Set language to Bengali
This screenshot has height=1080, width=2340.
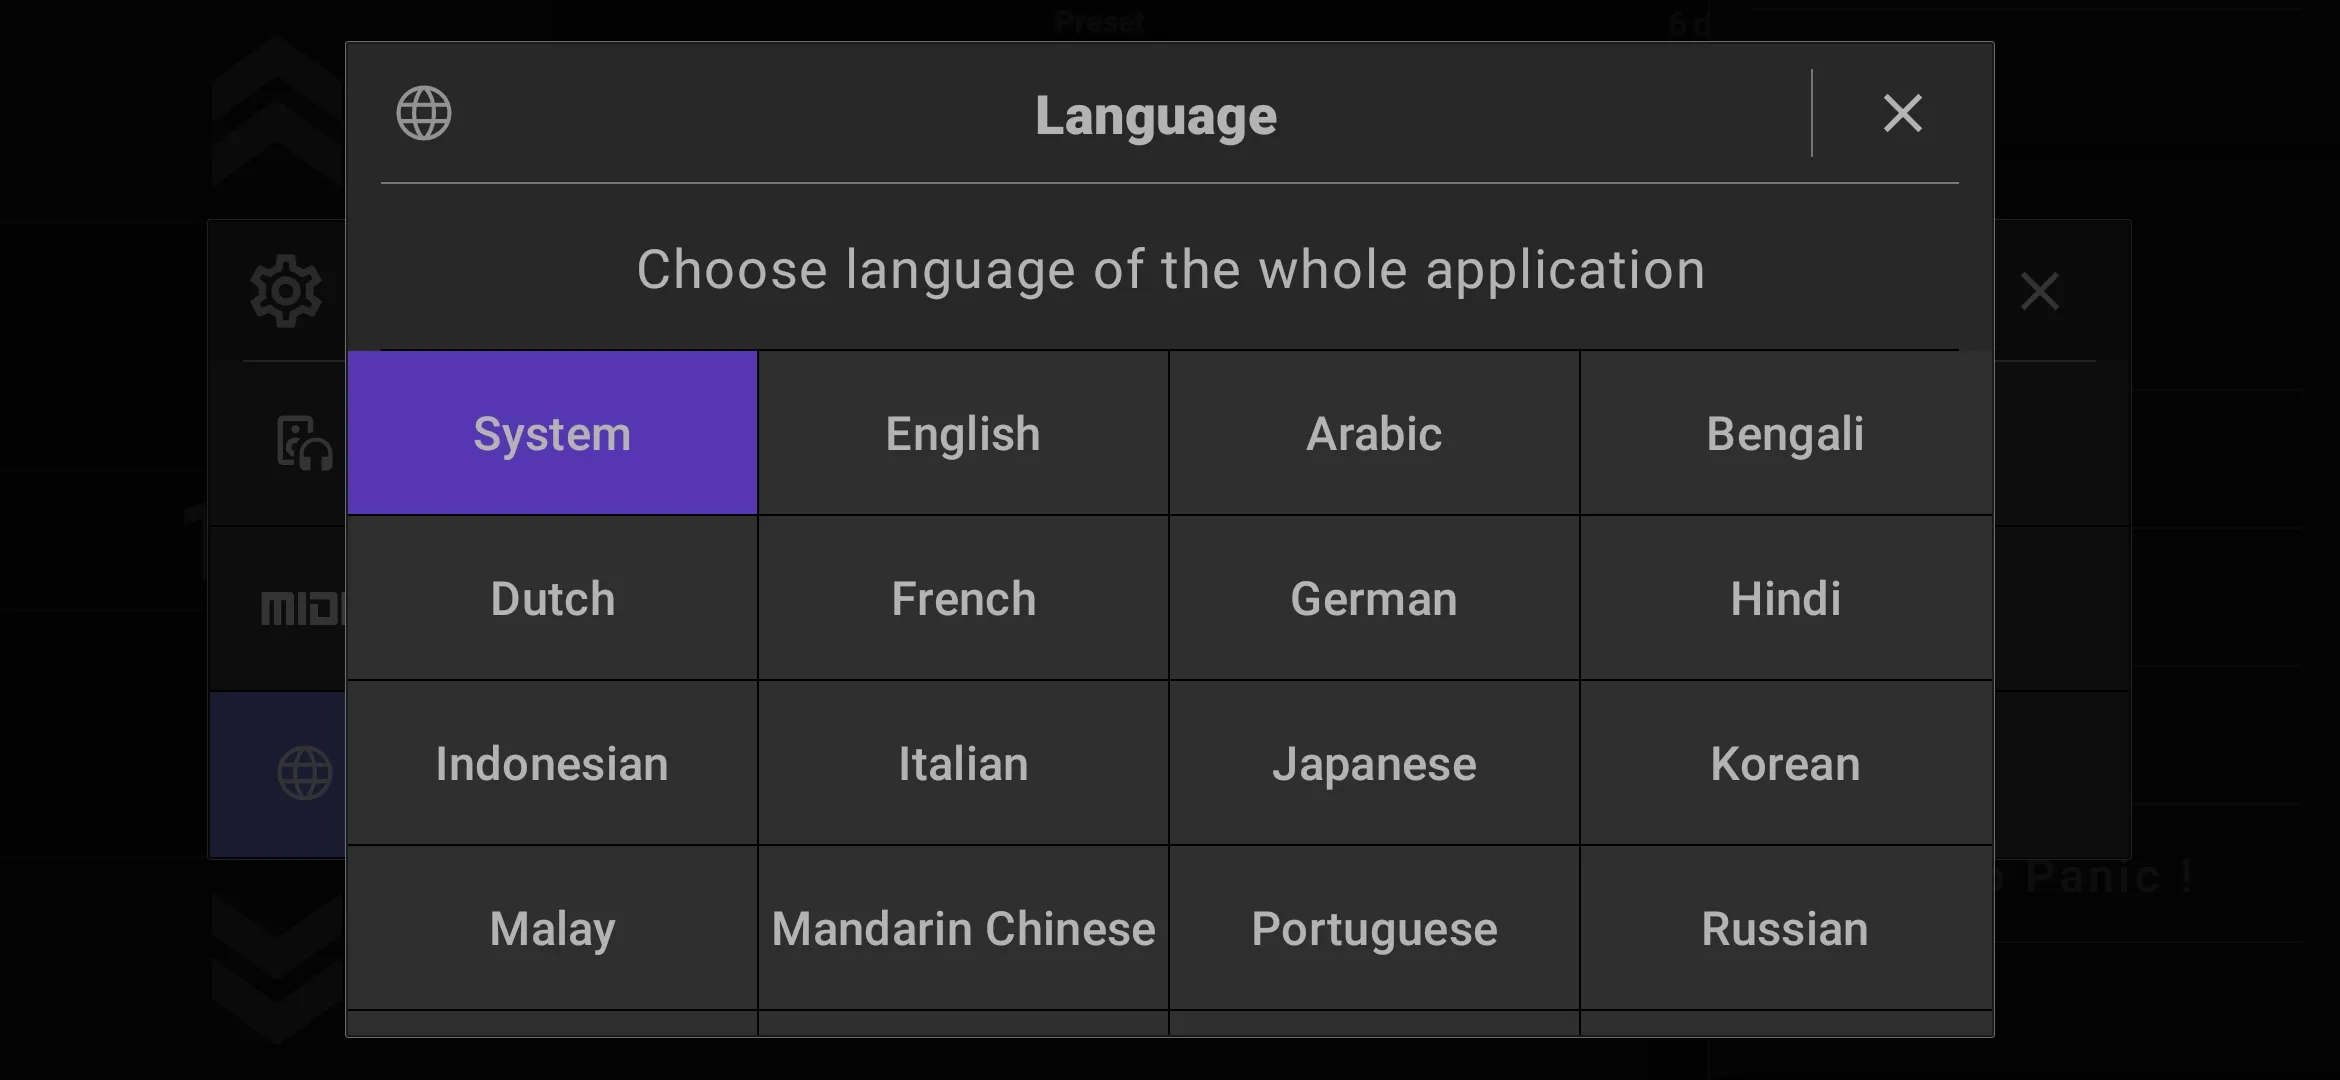click(x=1786, y=433)
